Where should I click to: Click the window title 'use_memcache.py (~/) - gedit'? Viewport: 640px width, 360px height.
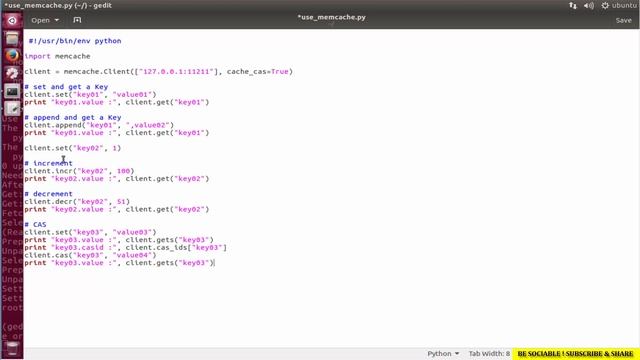[58, 5]
